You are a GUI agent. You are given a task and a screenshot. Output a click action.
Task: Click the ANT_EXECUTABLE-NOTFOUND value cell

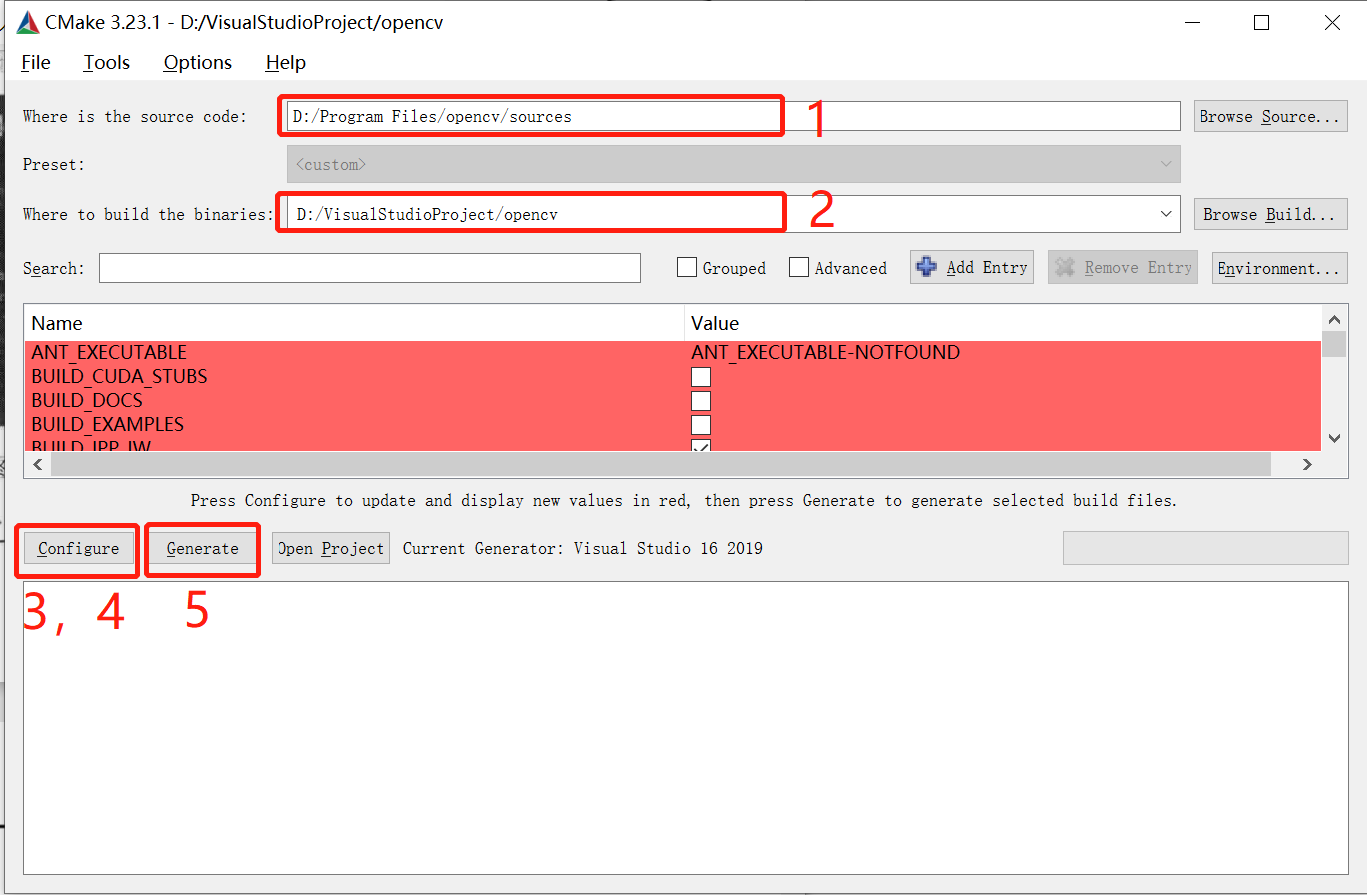coord(825,352)
